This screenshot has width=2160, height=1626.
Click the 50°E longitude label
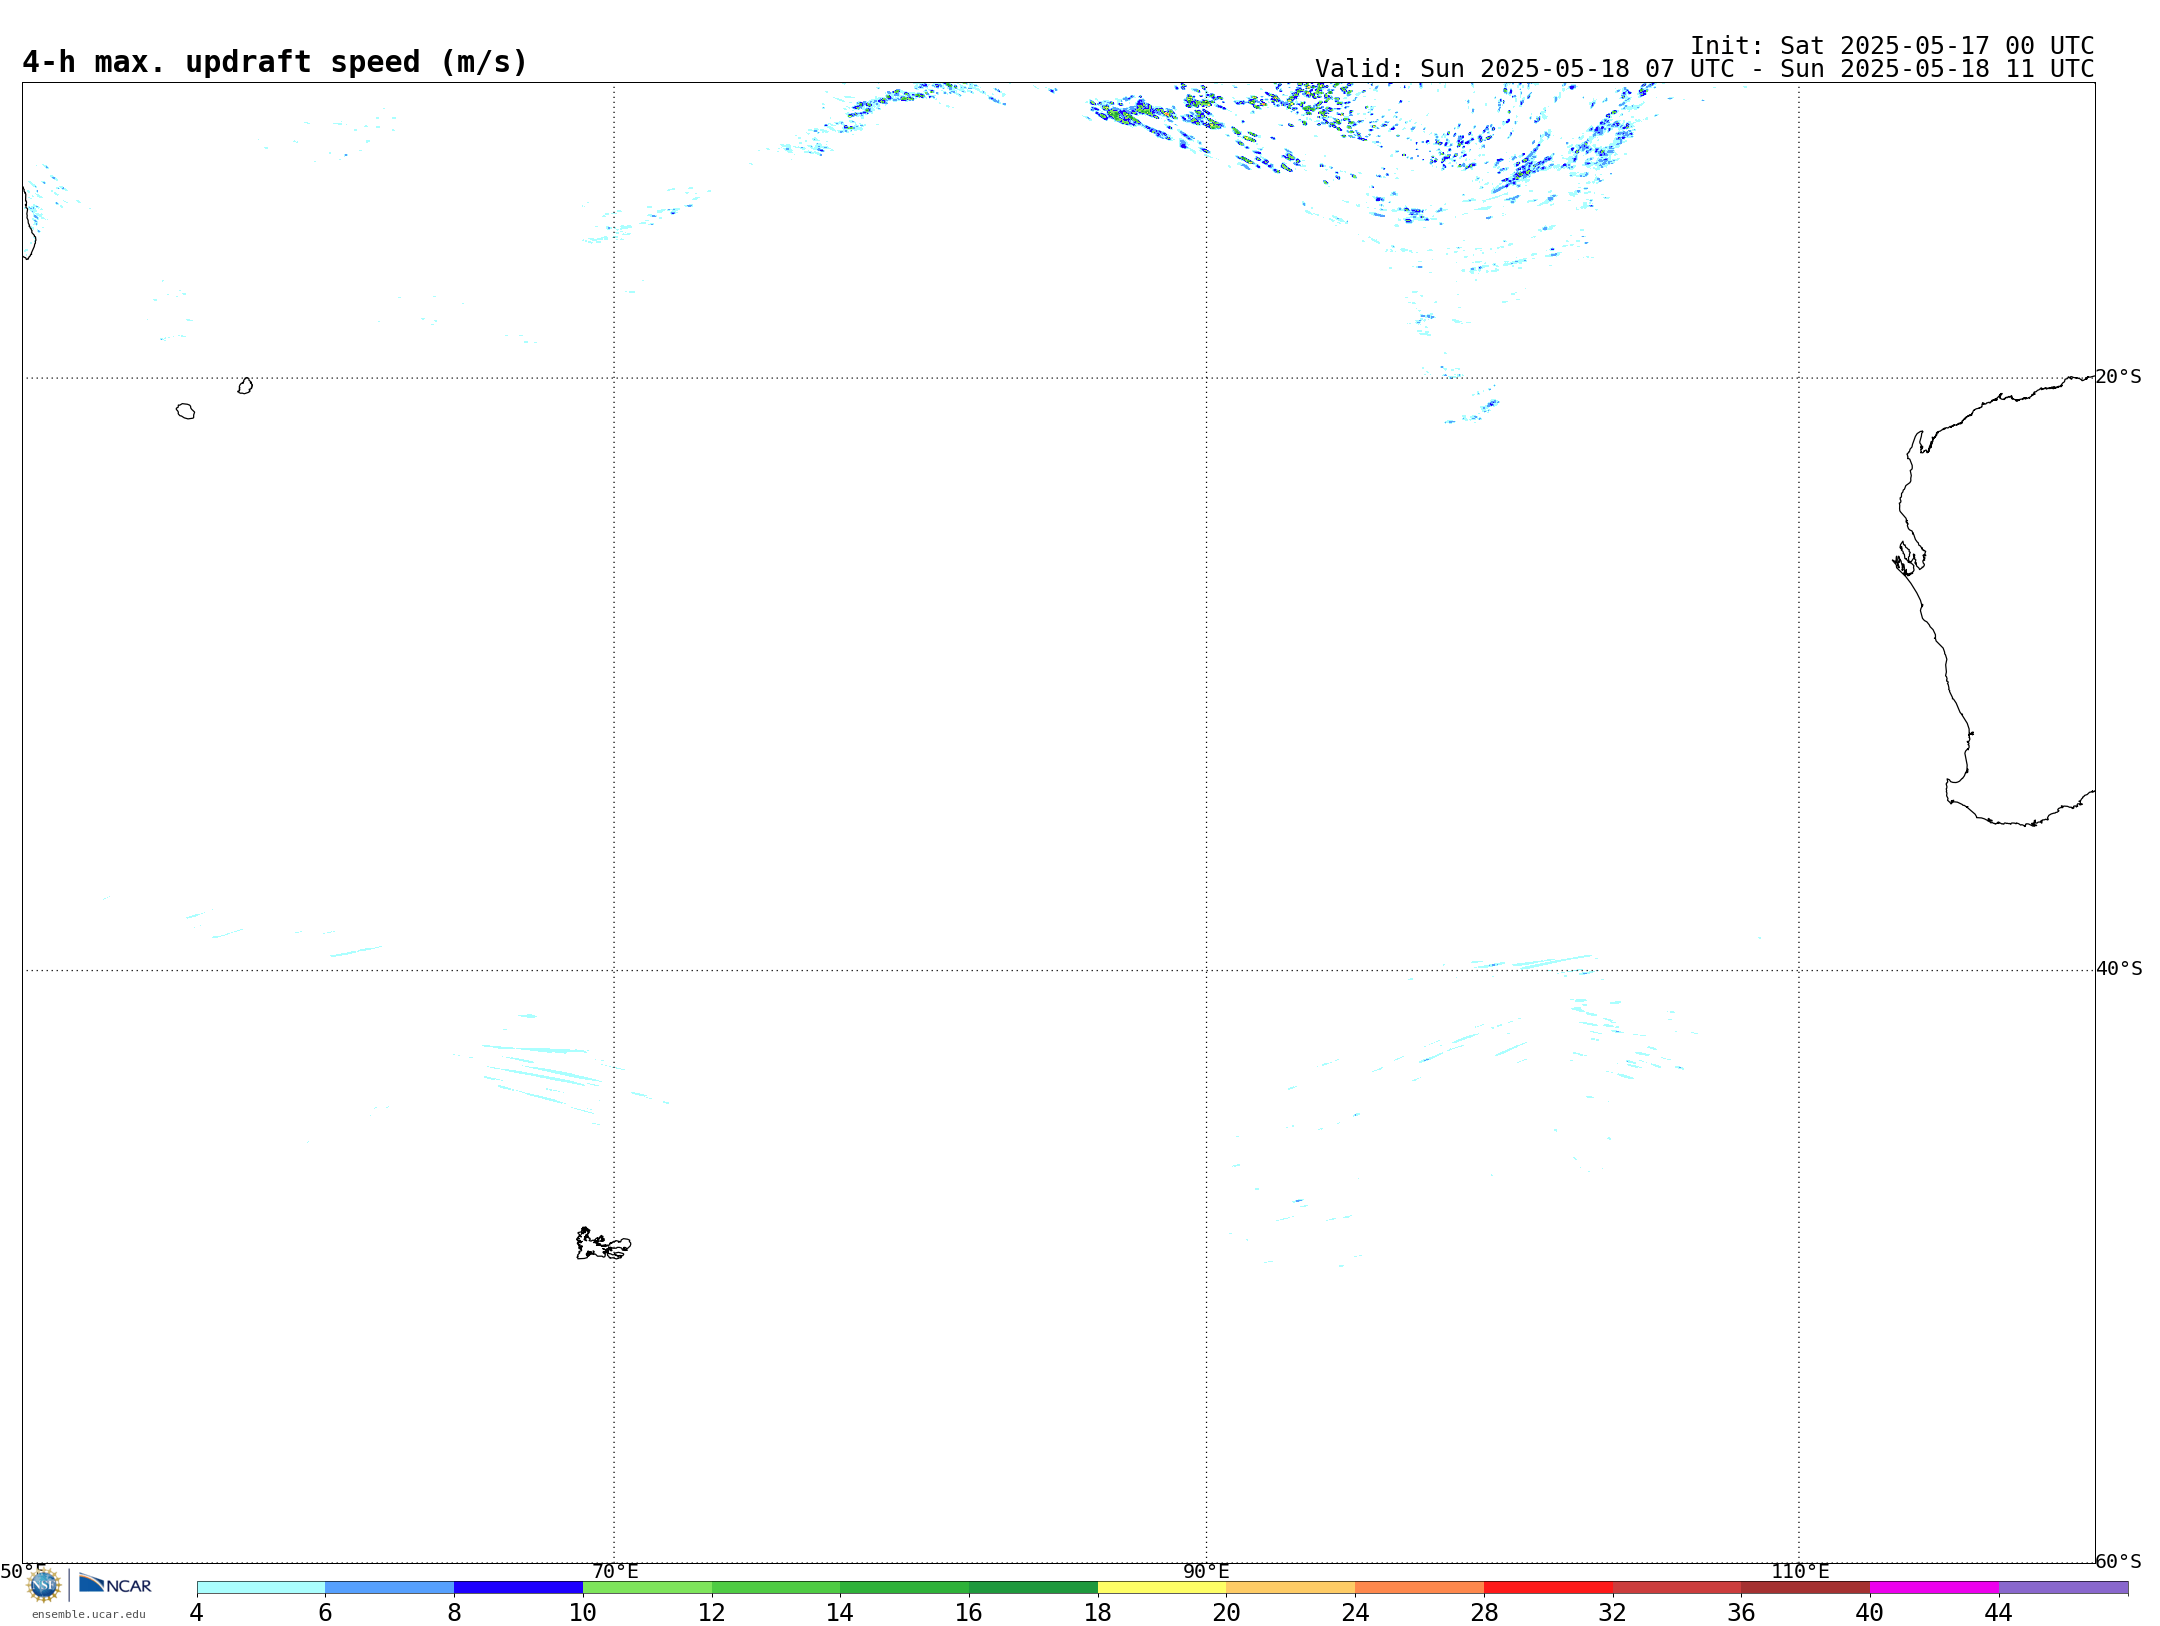(x=23, y=1571)
